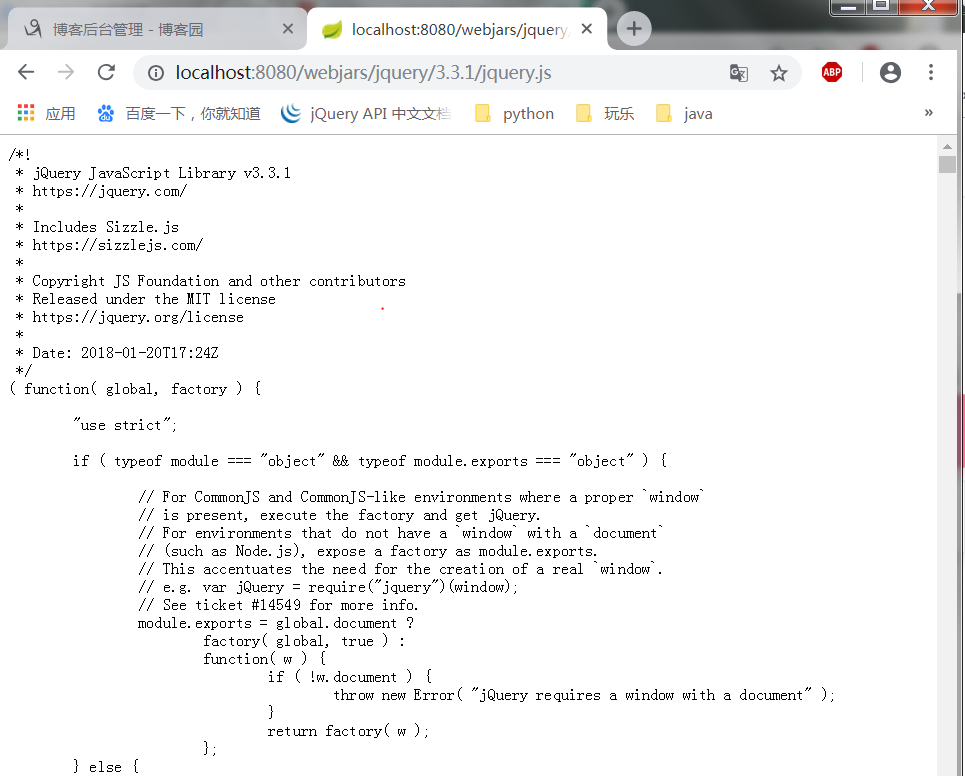View site information icon in address bar
This screenshot has width=965, height=776.
point(156,73)
